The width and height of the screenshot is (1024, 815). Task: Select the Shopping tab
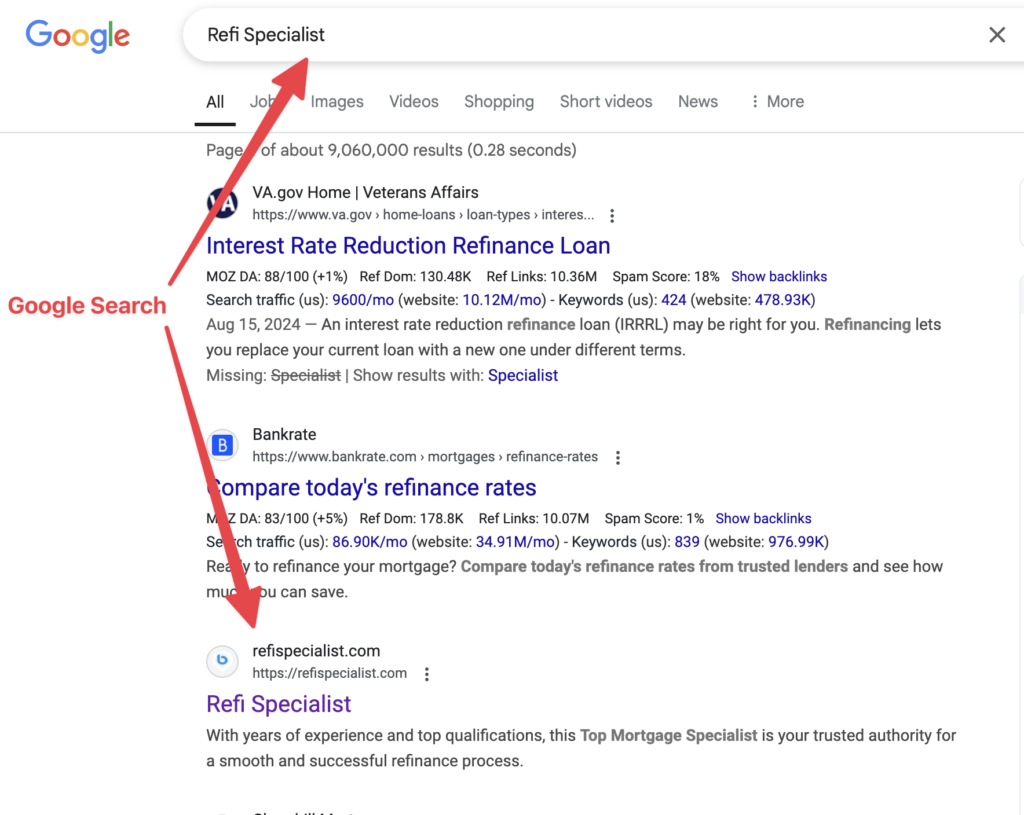tap(499, 101)
